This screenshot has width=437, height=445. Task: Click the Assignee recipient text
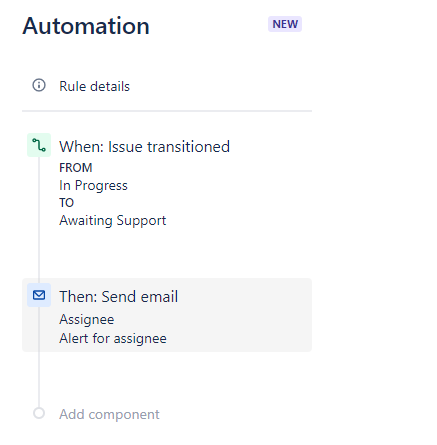click(87, 320)
